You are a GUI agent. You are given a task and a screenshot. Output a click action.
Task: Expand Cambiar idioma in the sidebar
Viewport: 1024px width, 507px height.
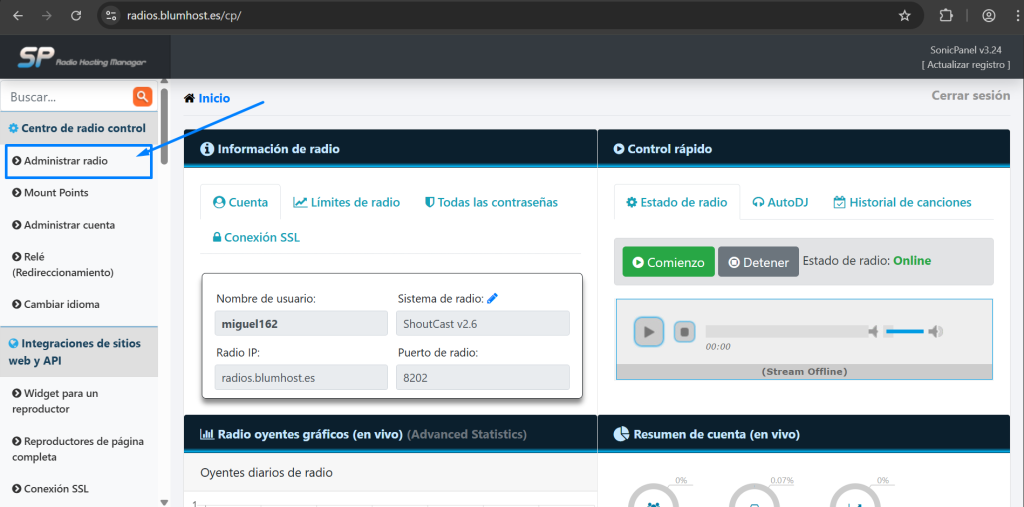pyautogui.click(x=61, y=304)
